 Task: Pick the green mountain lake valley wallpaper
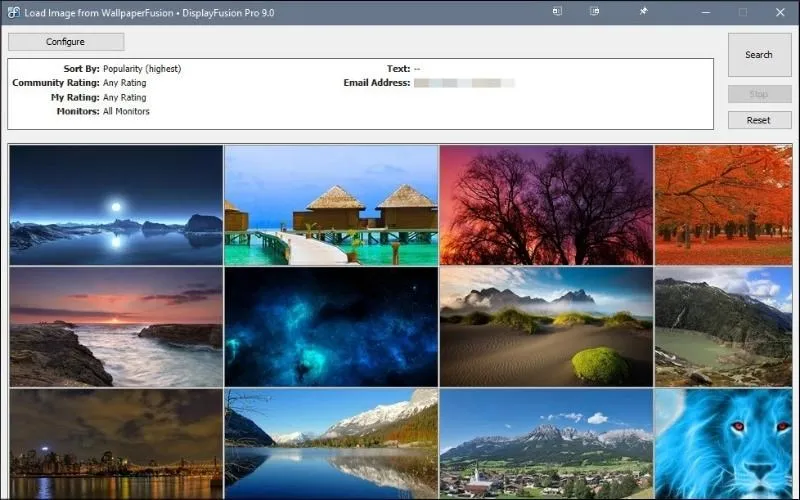pos(723,327)
